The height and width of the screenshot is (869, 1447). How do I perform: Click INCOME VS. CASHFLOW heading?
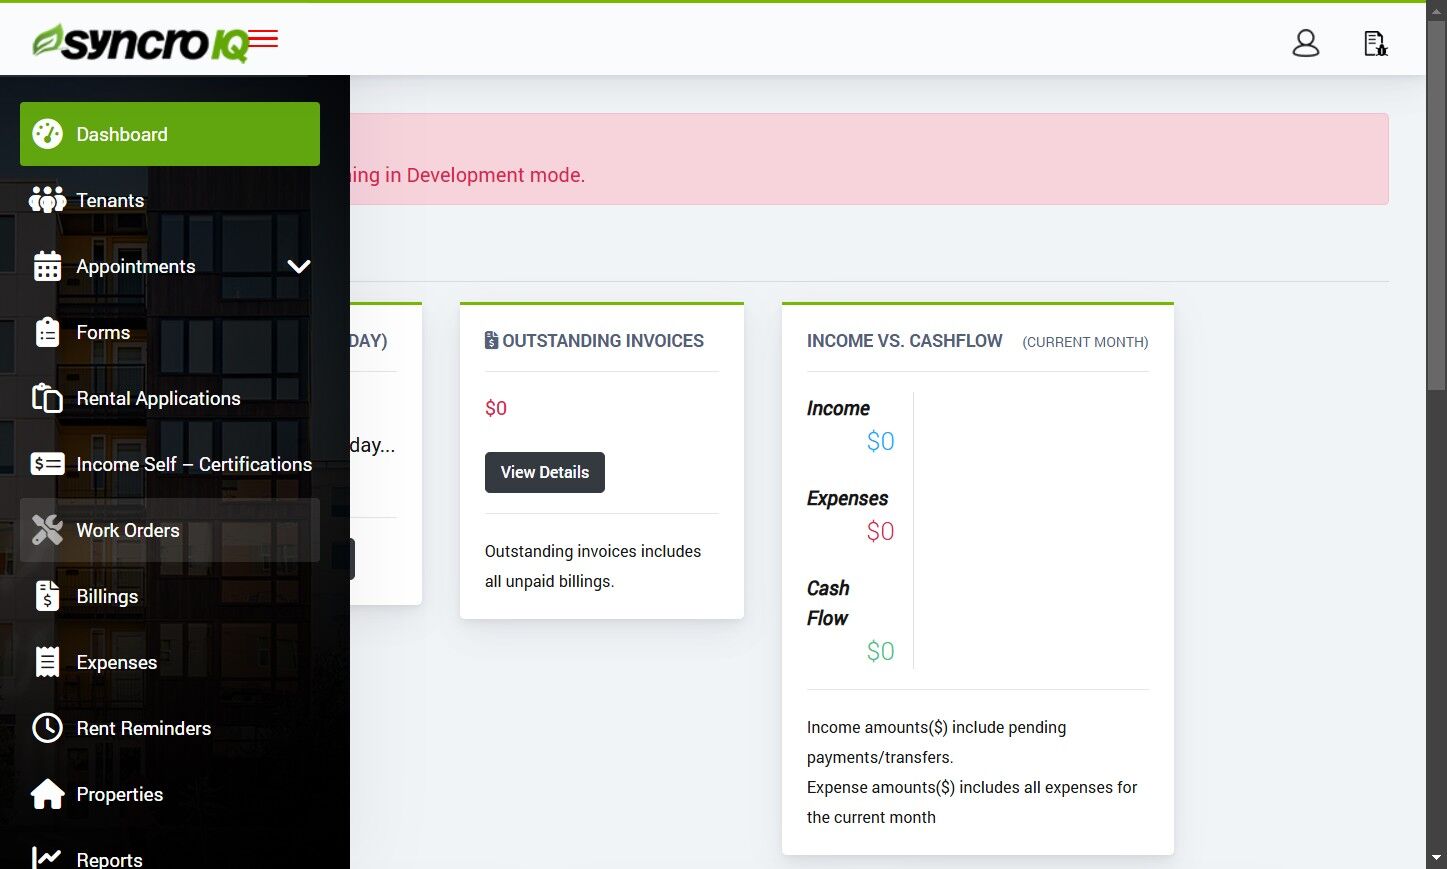(904, 341)
